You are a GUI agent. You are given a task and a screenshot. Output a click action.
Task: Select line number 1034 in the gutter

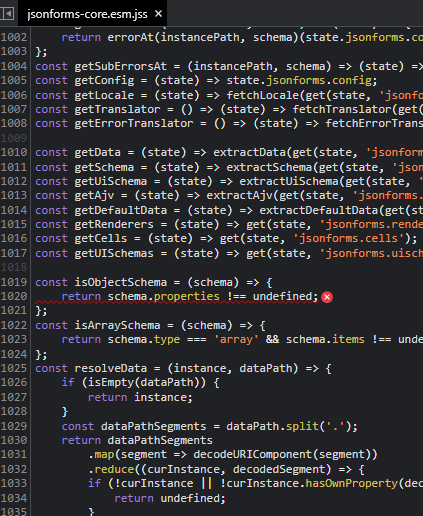pyautogui.click(x=14, y=498)
